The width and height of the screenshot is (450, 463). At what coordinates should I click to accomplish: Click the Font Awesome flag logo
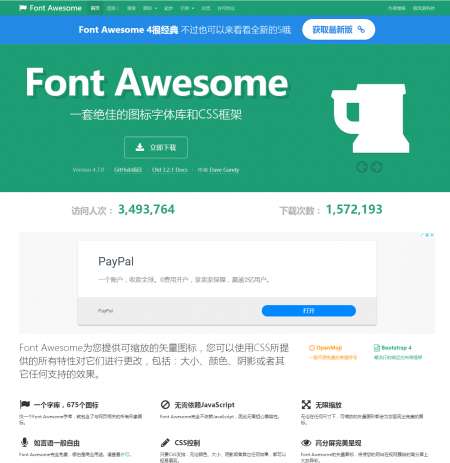tap(22, 8)
